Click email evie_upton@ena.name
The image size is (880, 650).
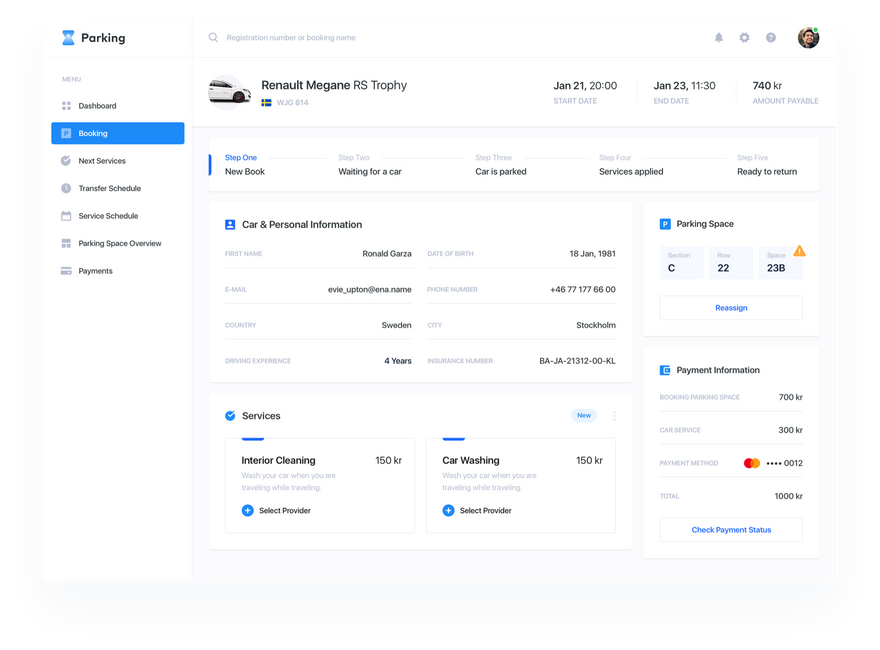[370, 290]
